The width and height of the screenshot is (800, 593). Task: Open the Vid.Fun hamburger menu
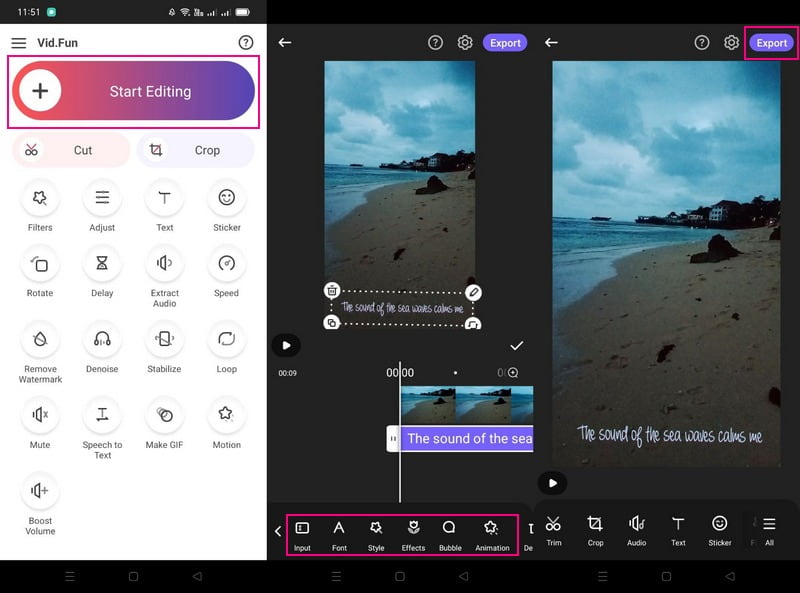tap(19, 43)
